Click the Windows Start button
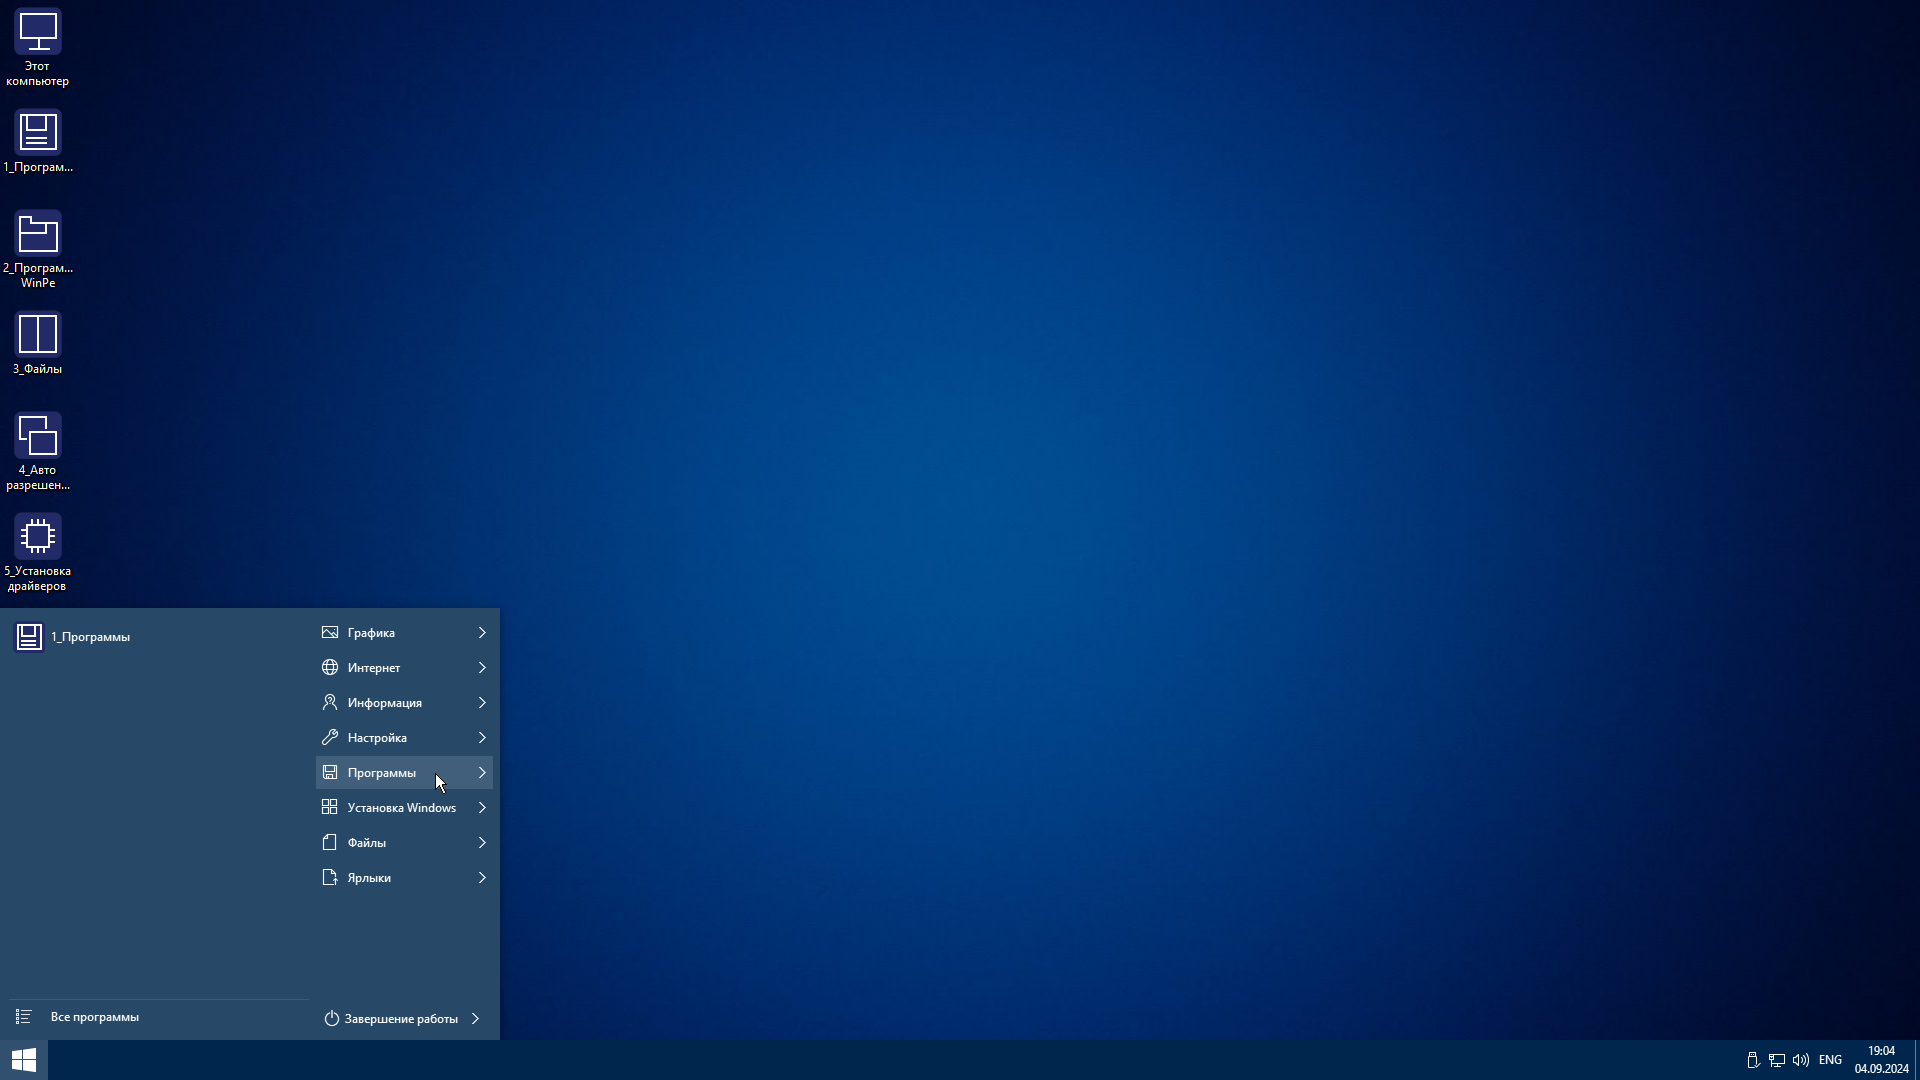 24,1060
